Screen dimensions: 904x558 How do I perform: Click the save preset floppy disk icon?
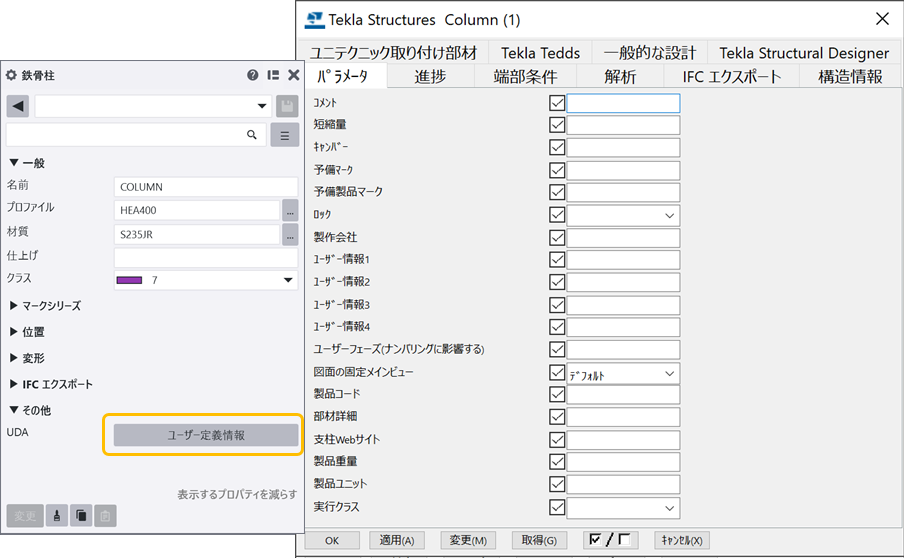286,106
